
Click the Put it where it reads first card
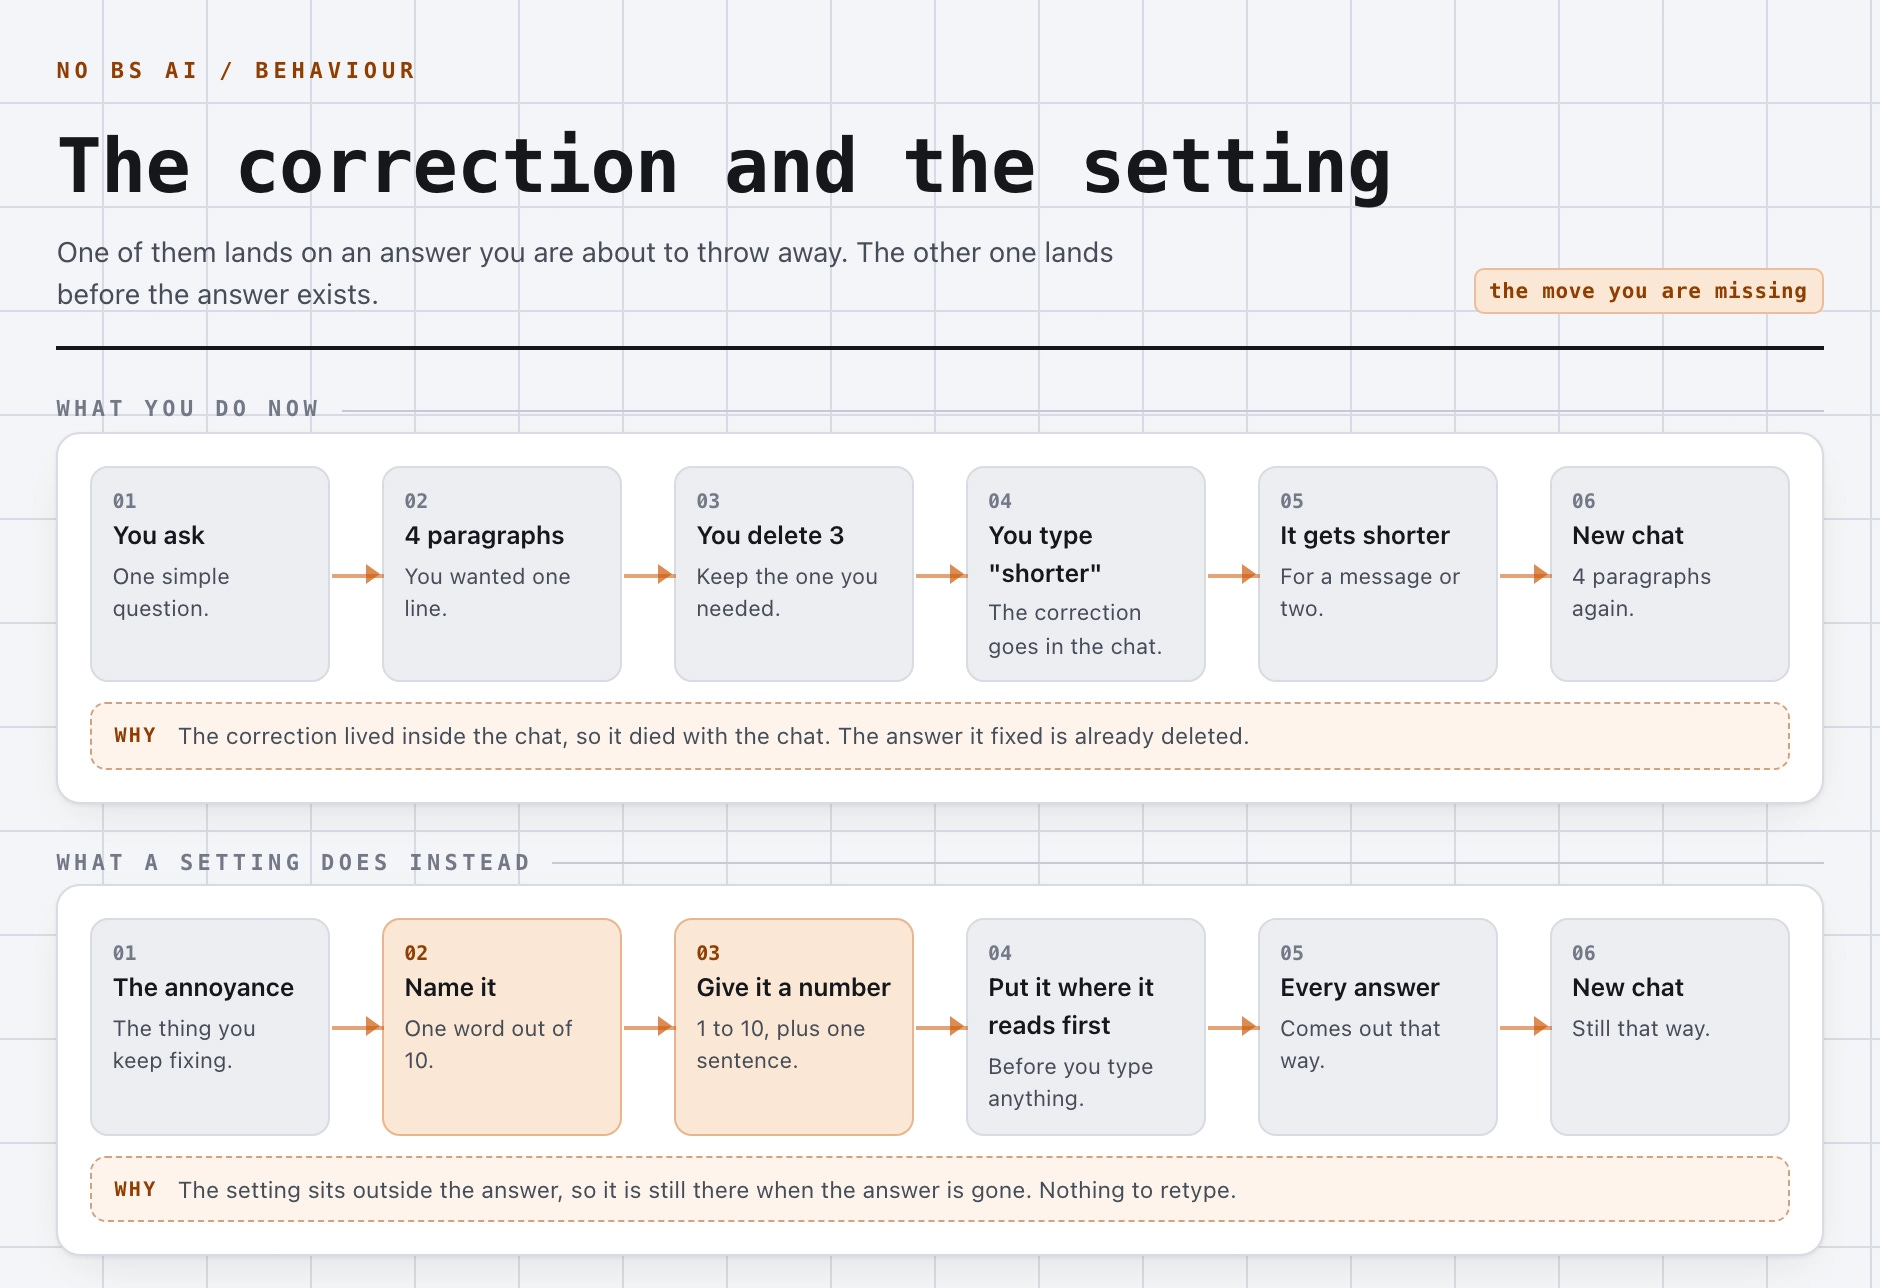click(1086, 1026)
